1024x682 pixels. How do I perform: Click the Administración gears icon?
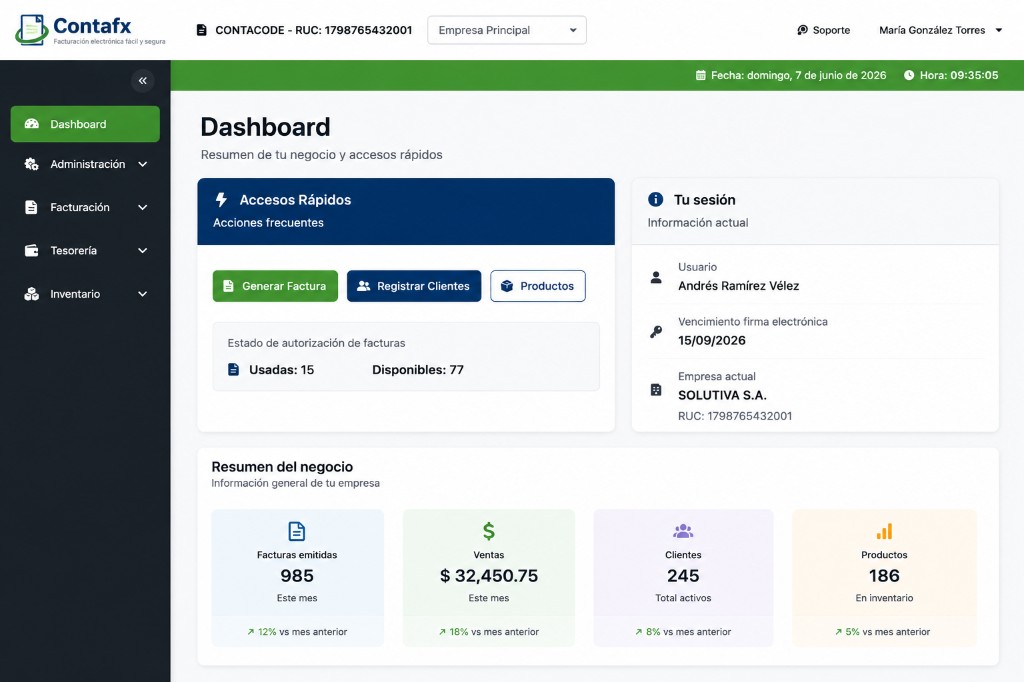pyautogui.click(x=31, y=164)
